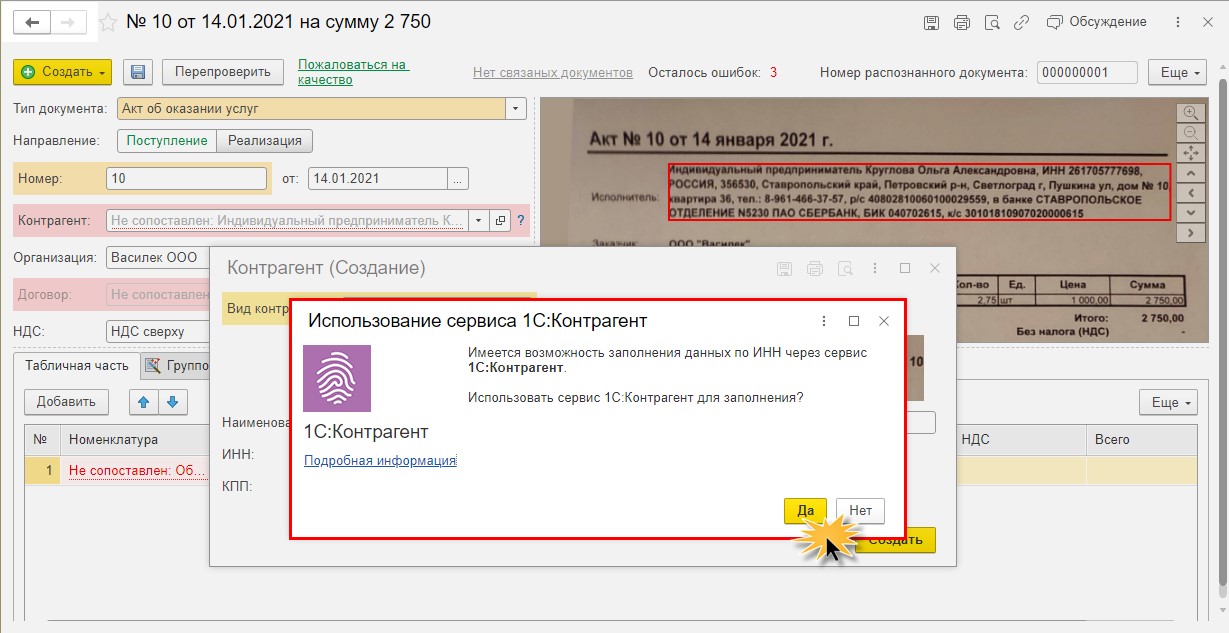Select the Поступление direction toggle
Image resolution: width=1229 pixels, height=633 pixels.
[167, 141]
